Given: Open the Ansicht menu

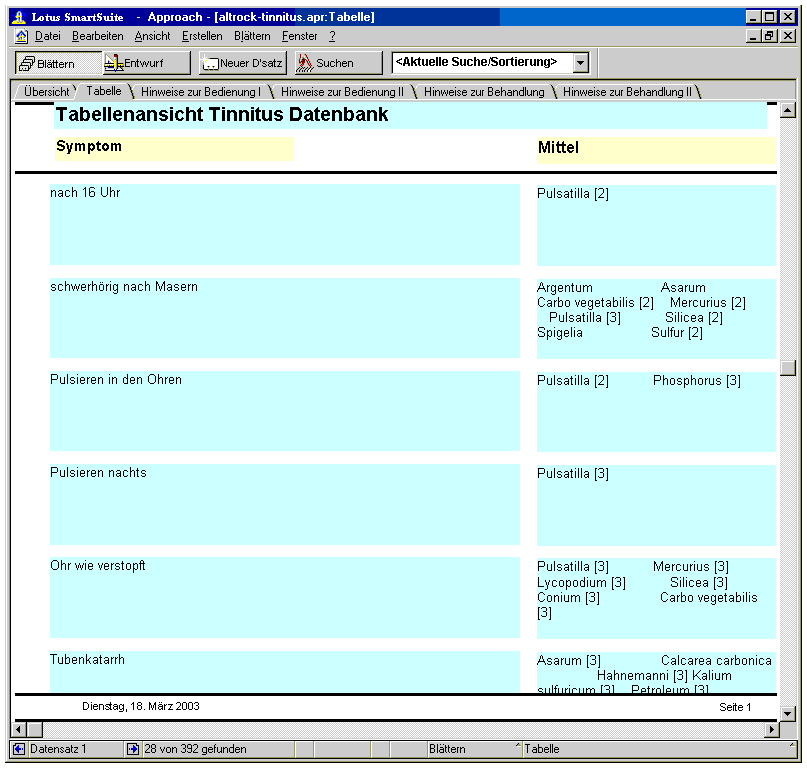Looking at the screenshot, I should [152, 36].
